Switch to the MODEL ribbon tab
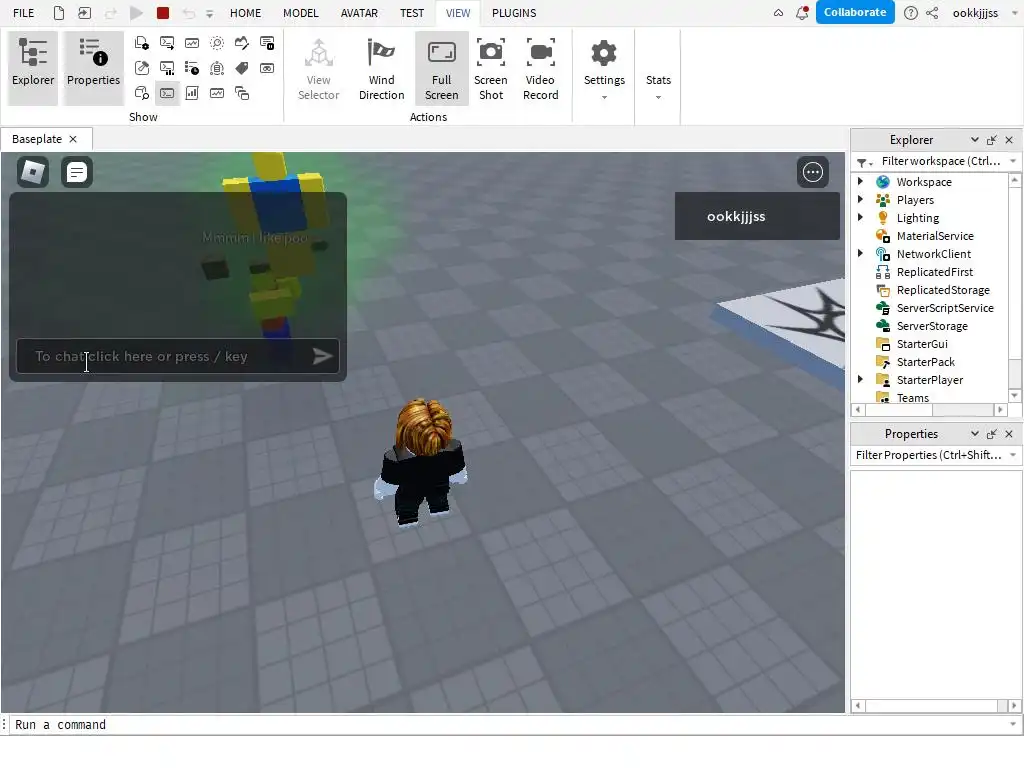 [x=300, y=13]
